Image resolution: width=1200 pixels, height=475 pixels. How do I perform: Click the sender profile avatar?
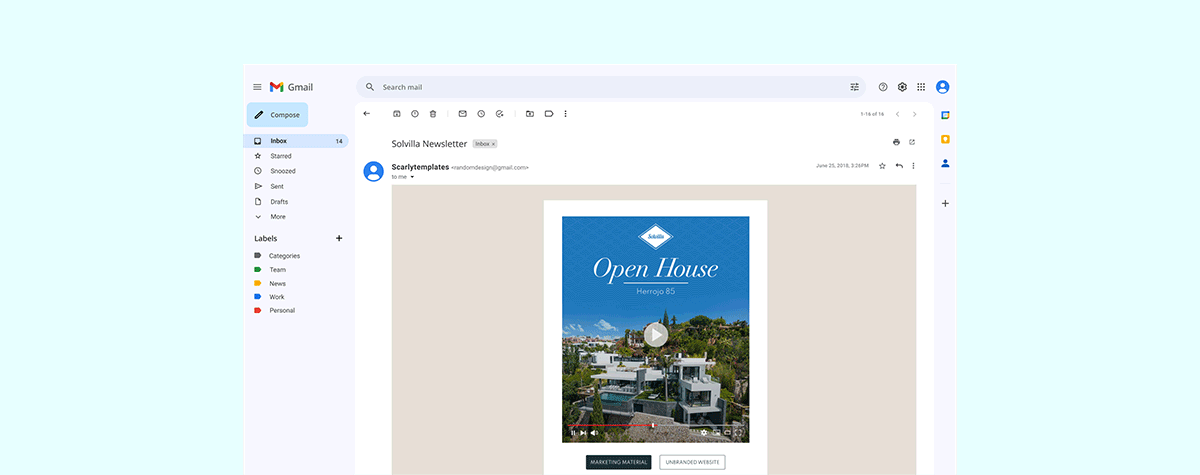tap(374, 171)
